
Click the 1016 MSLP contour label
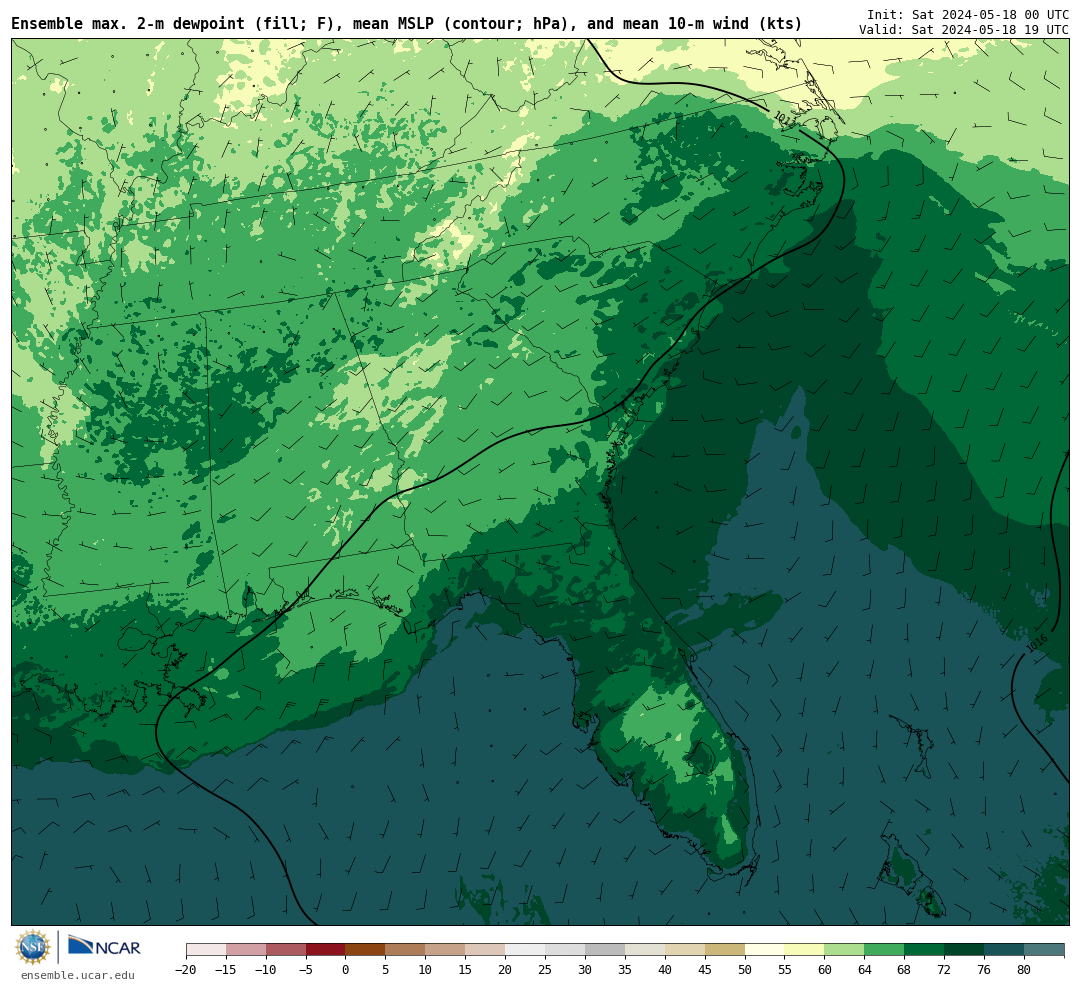(1037, 643)
